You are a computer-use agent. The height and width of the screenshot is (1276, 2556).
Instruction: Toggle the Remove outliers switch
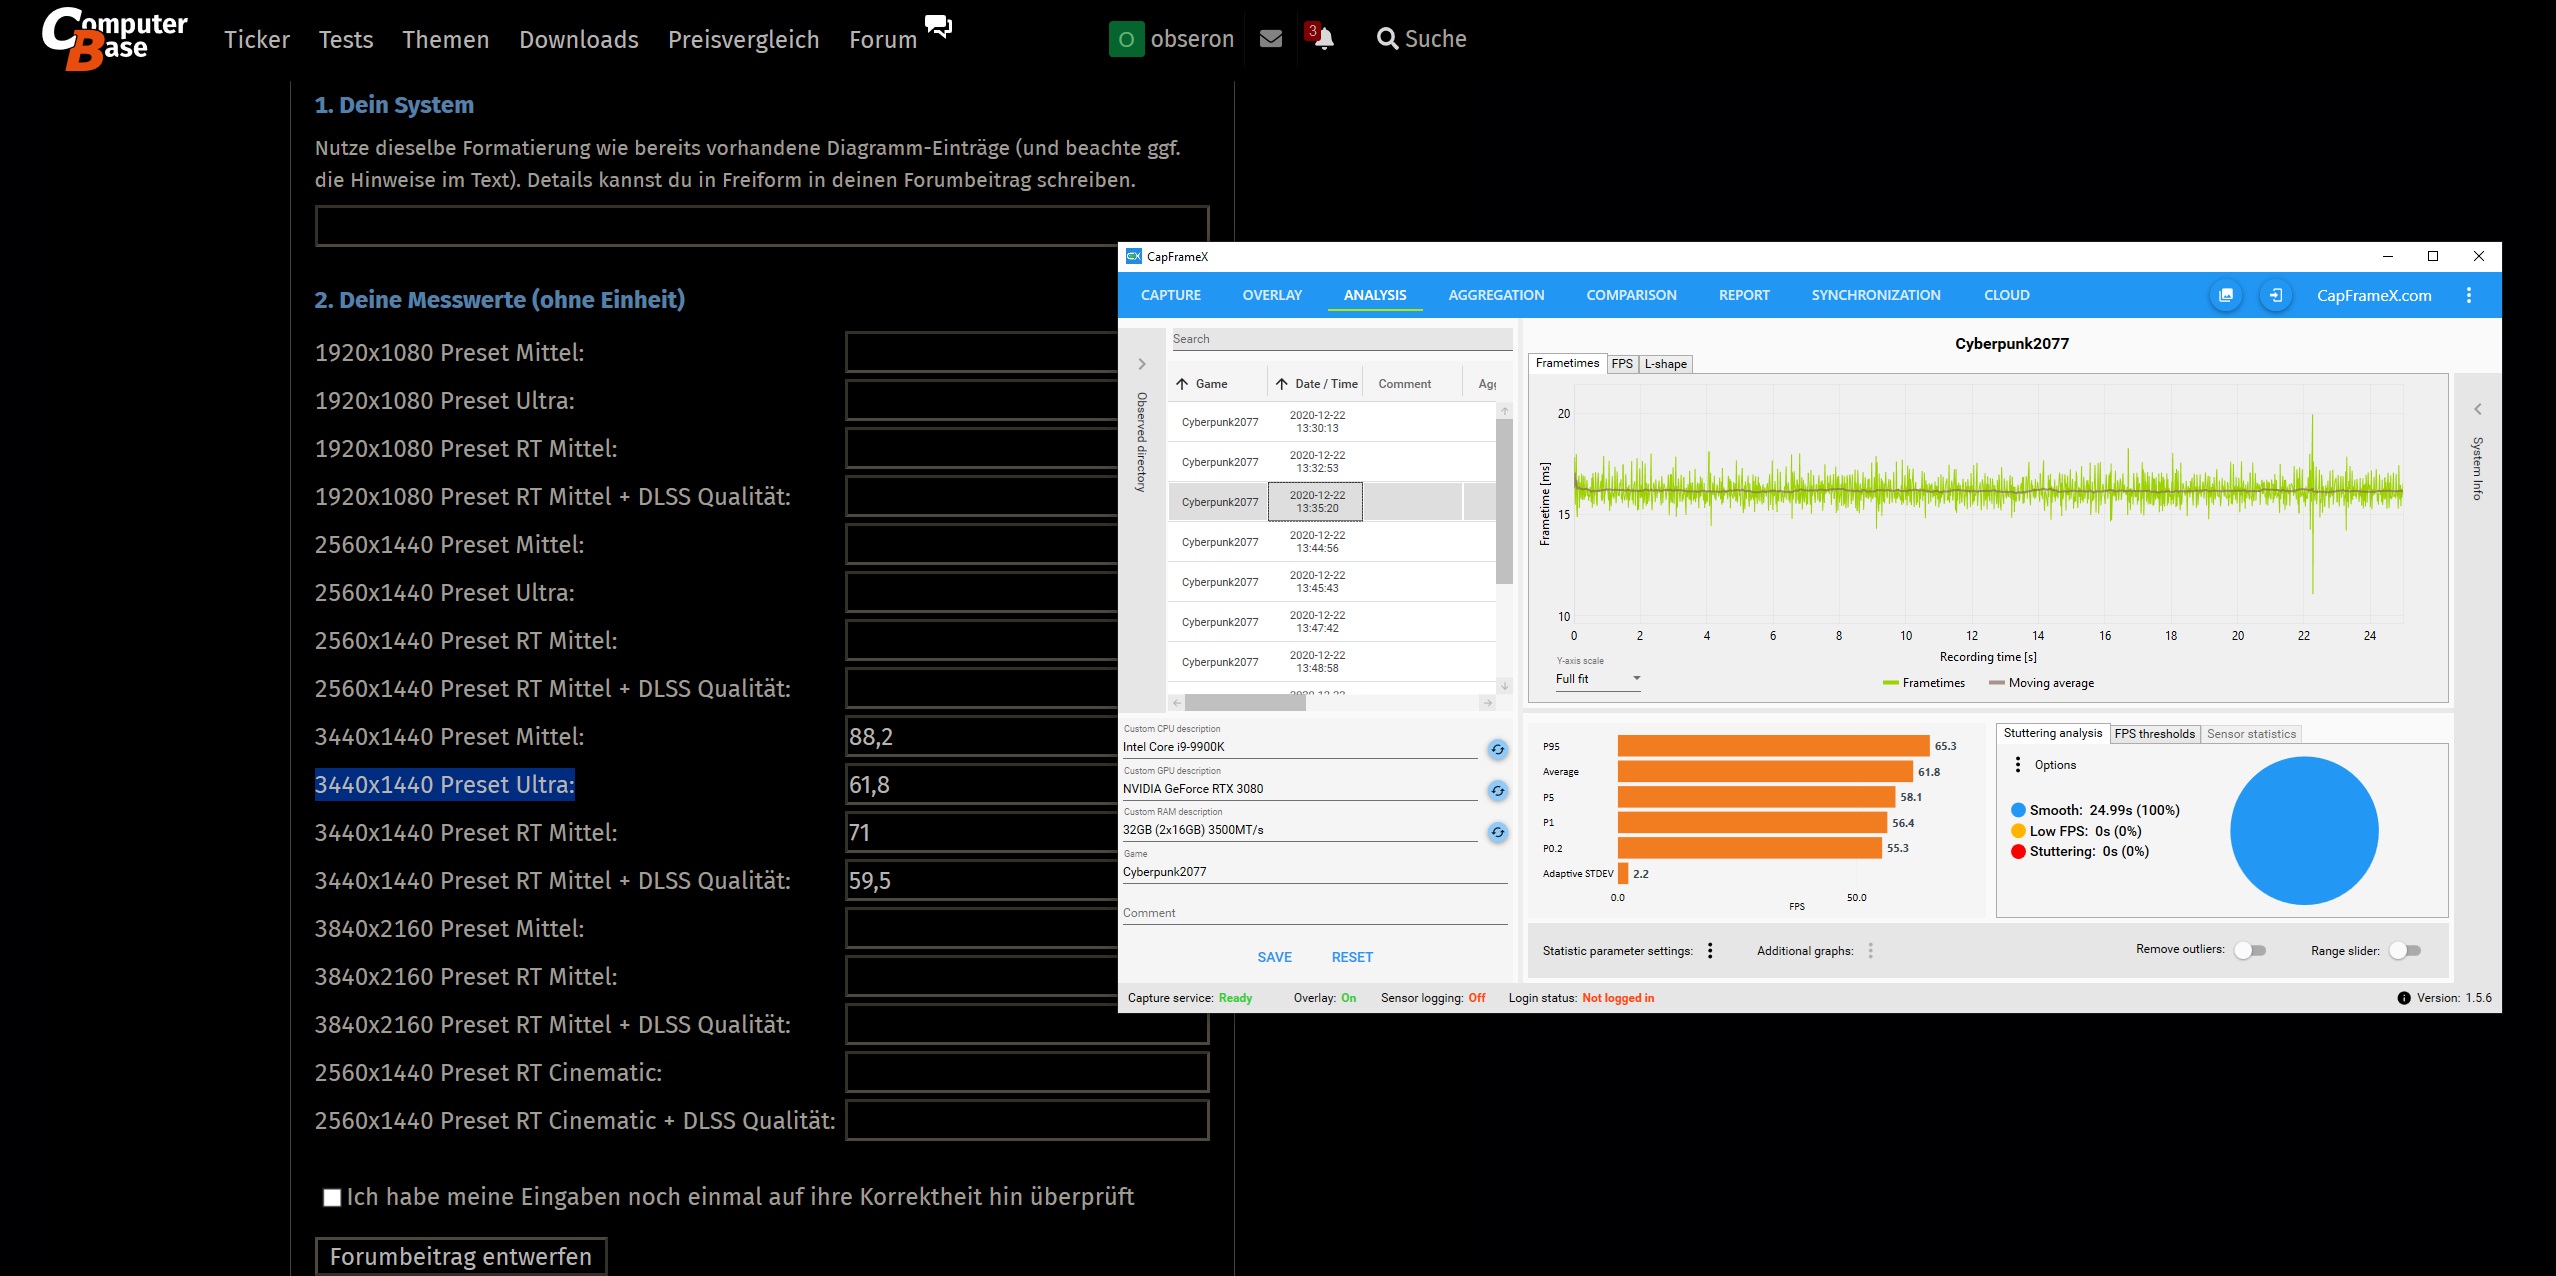click(2249, 950)
